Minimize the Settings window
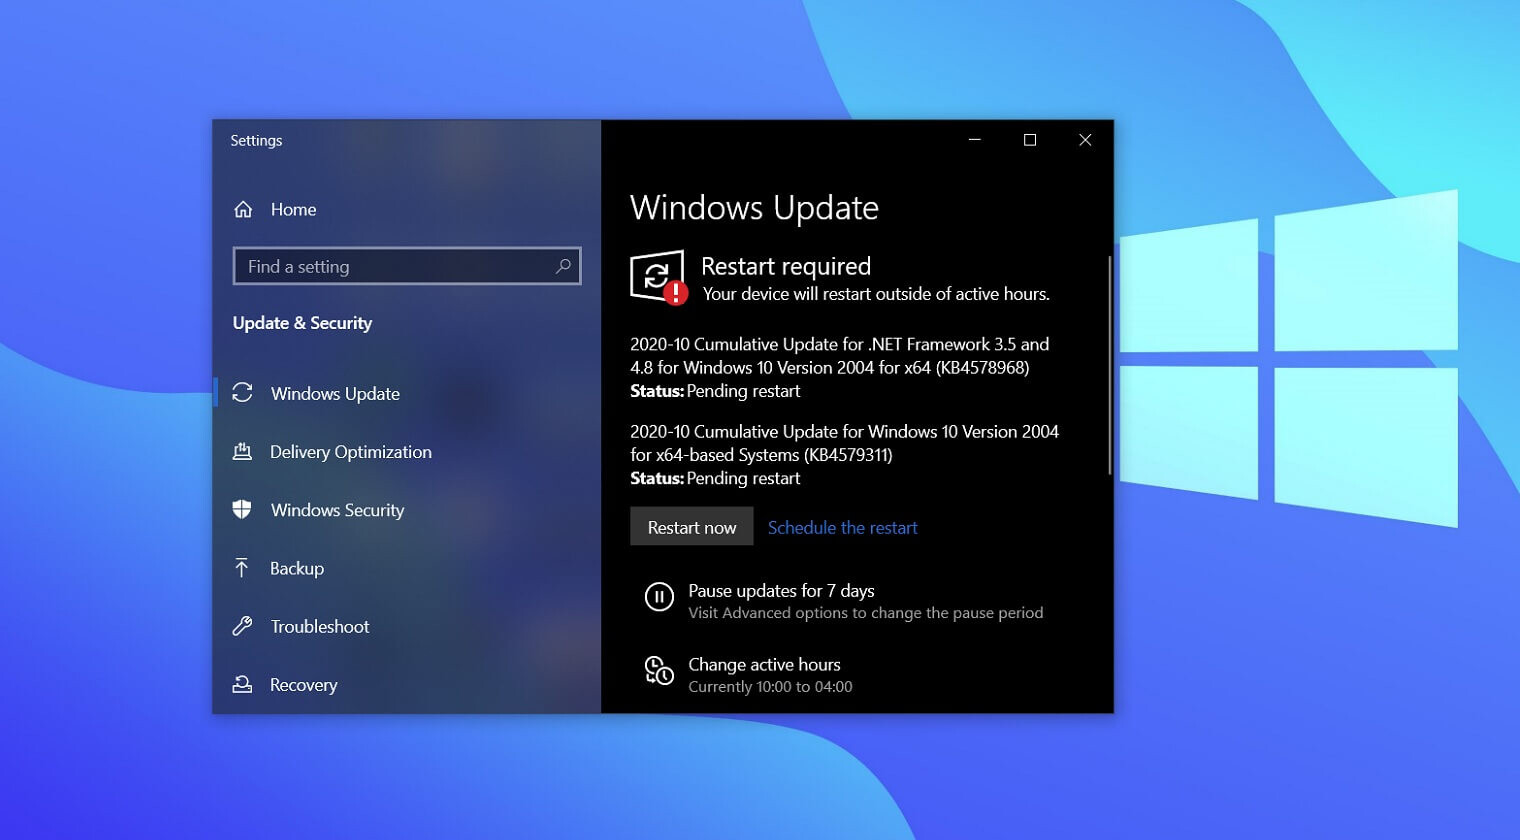This screenshot has width=1520, height=840. click(x=975, y=140)
